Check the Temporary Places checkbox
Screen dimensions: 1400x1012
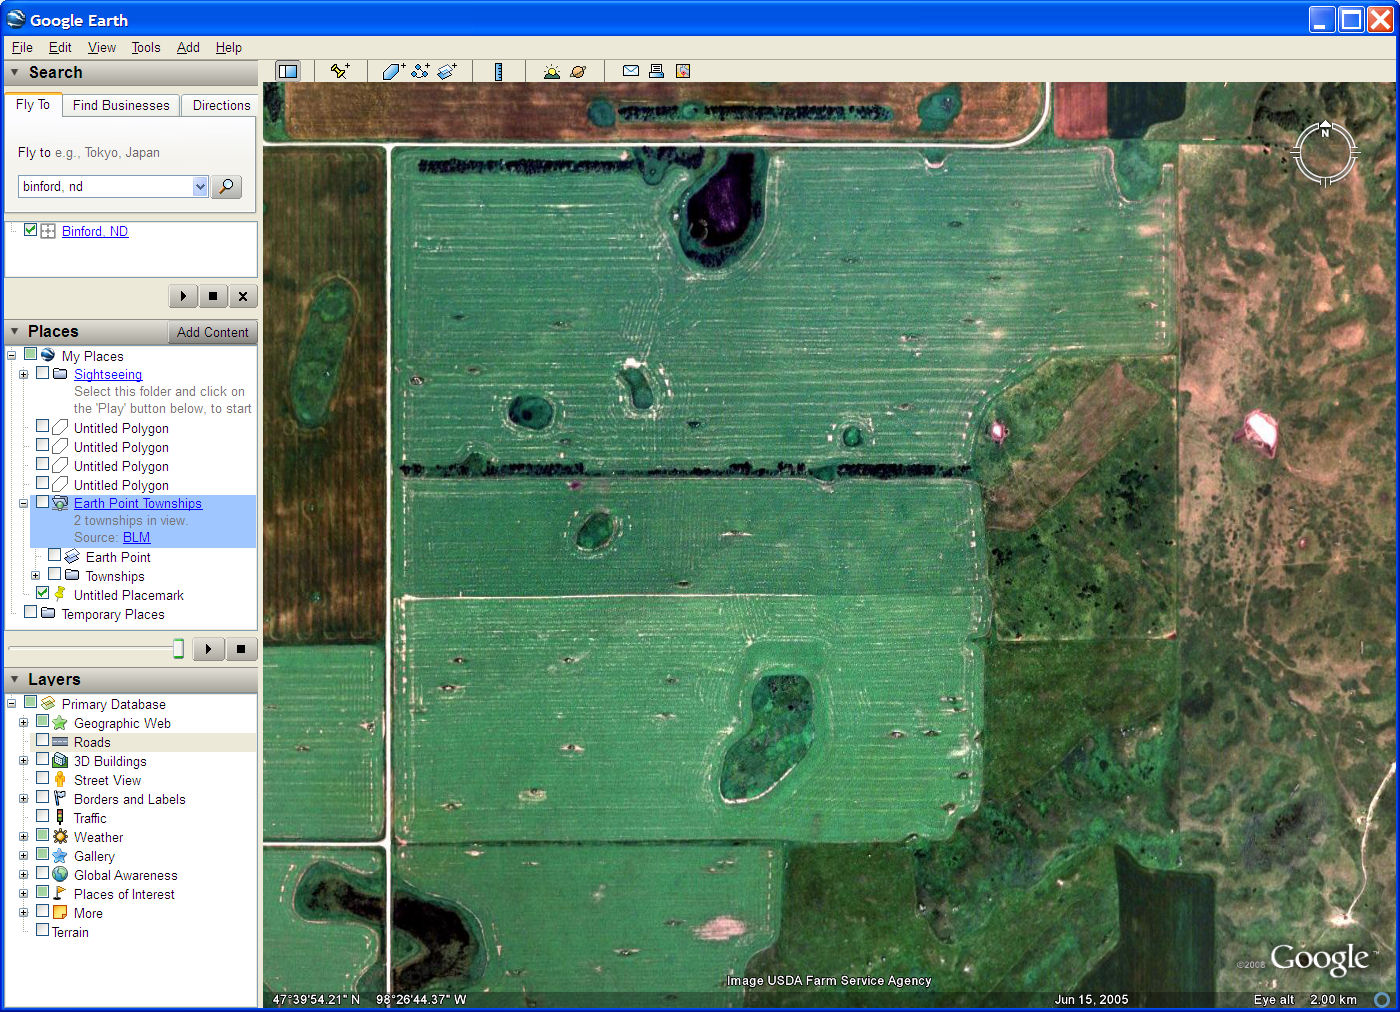(30, 612)
